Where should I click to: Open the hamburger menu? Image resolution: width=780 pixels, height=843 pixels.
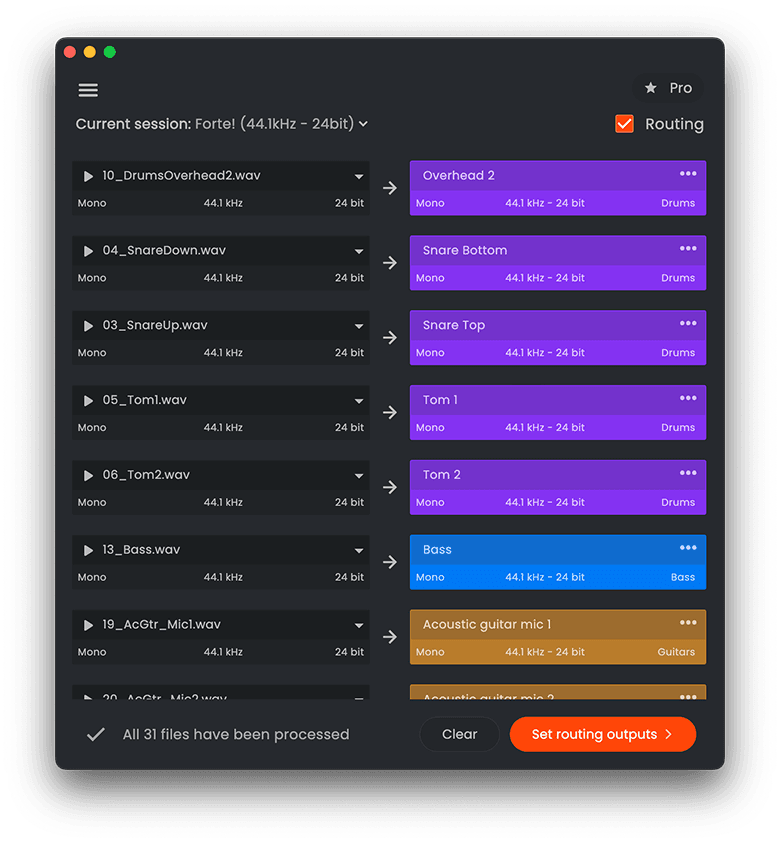point(88,90)
